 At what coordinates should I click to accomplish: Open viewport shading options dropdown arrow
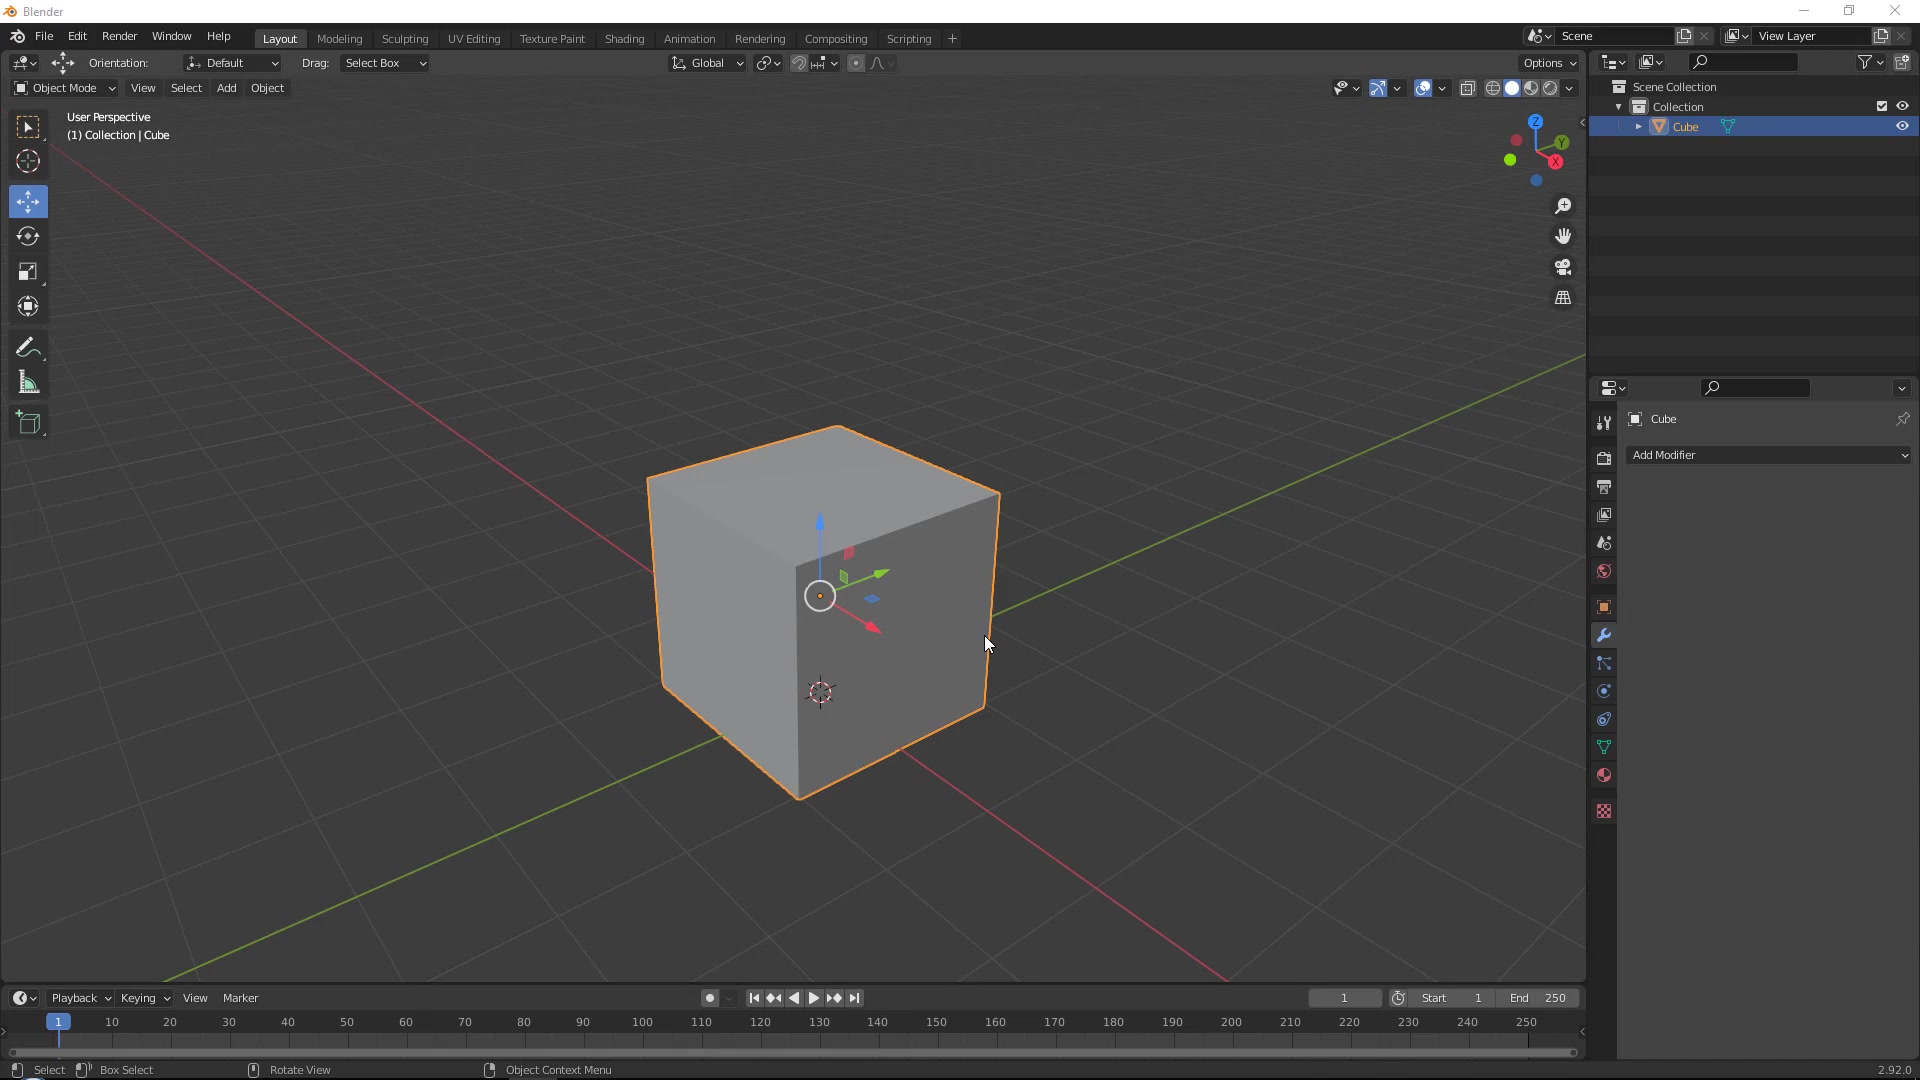coord(1569,88)
